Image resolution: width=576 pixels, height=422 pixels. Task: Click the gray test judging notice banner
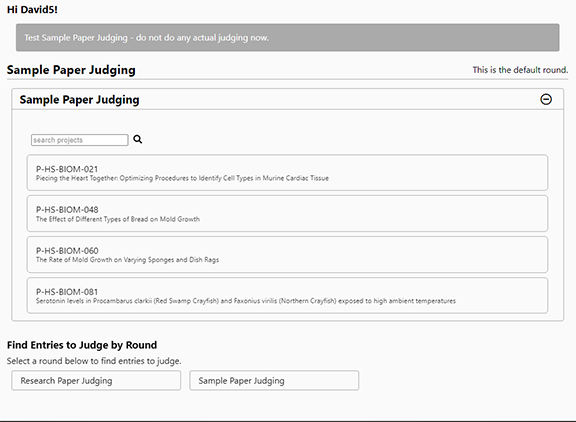coord(287,37)
